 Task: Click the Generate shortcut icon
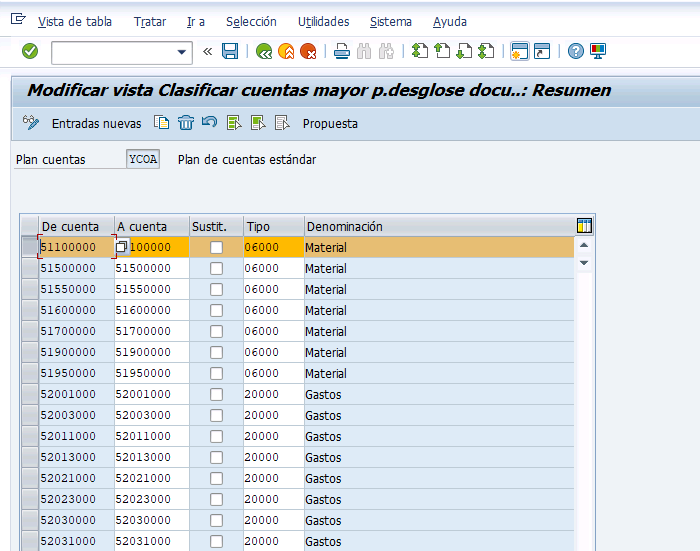click(x=542, y=51)
